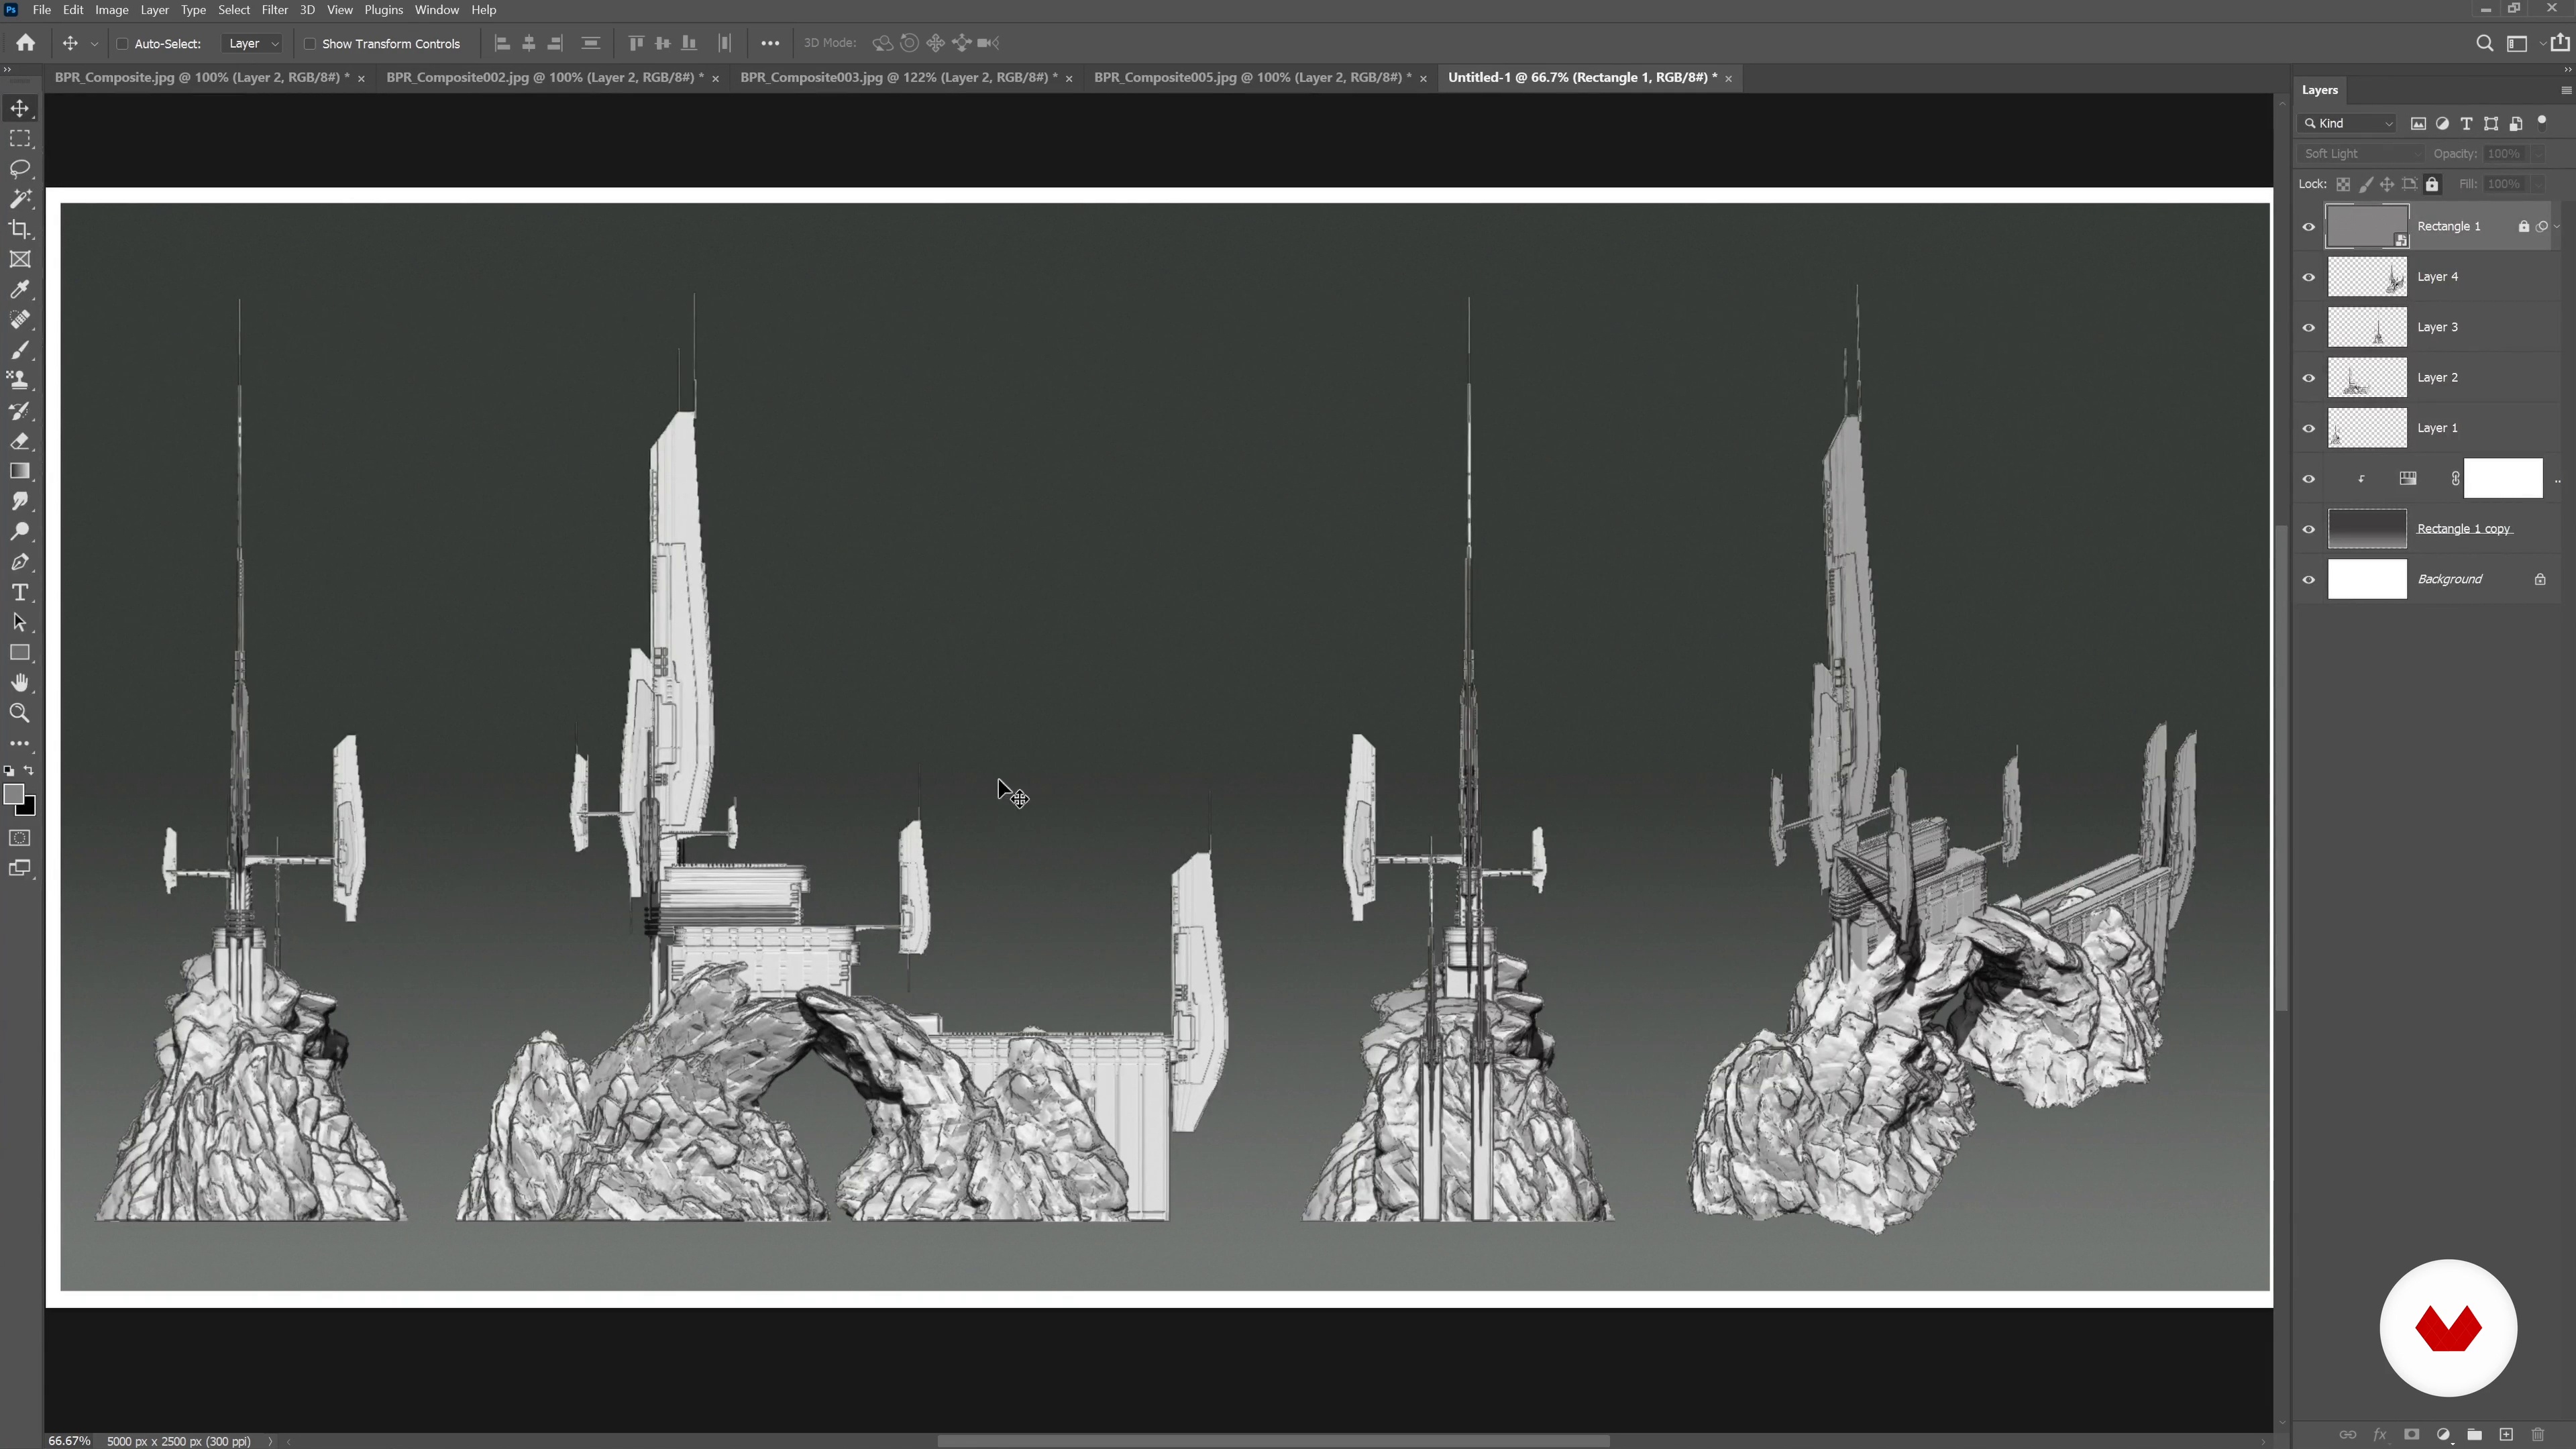Select the Brush tool
This screenshot has height=1449, width=2576.
click(x=20, y=350)
